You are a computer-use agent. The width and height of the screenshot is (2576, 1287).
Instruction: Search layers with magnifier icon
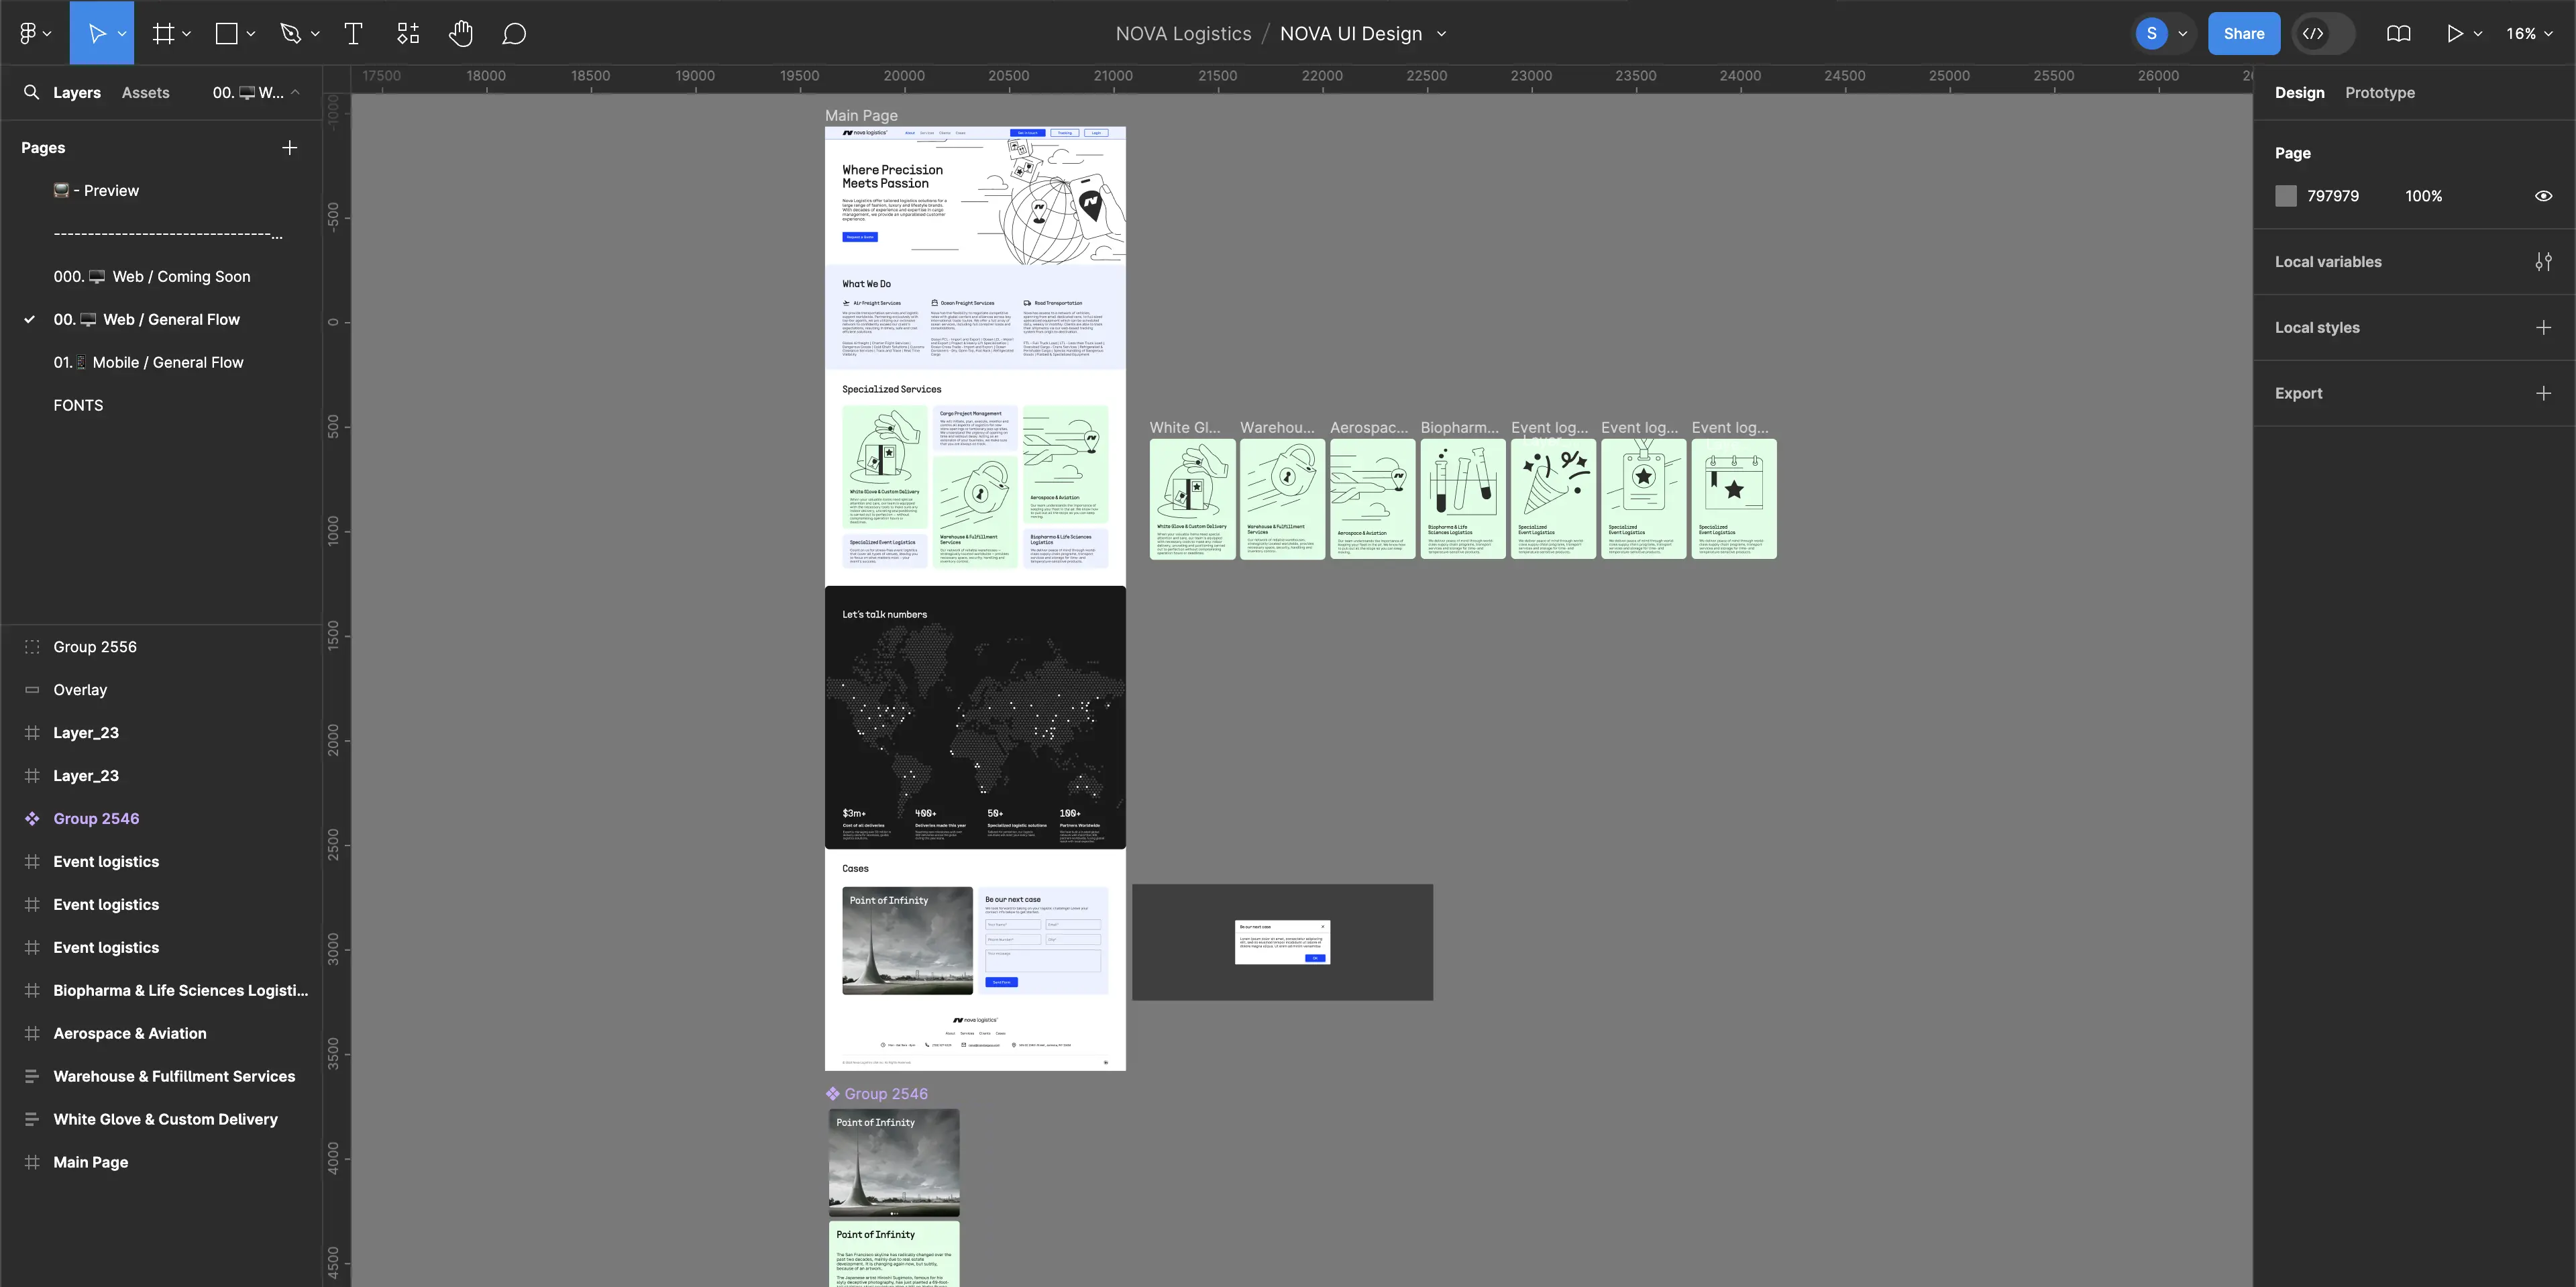[31, 92]
